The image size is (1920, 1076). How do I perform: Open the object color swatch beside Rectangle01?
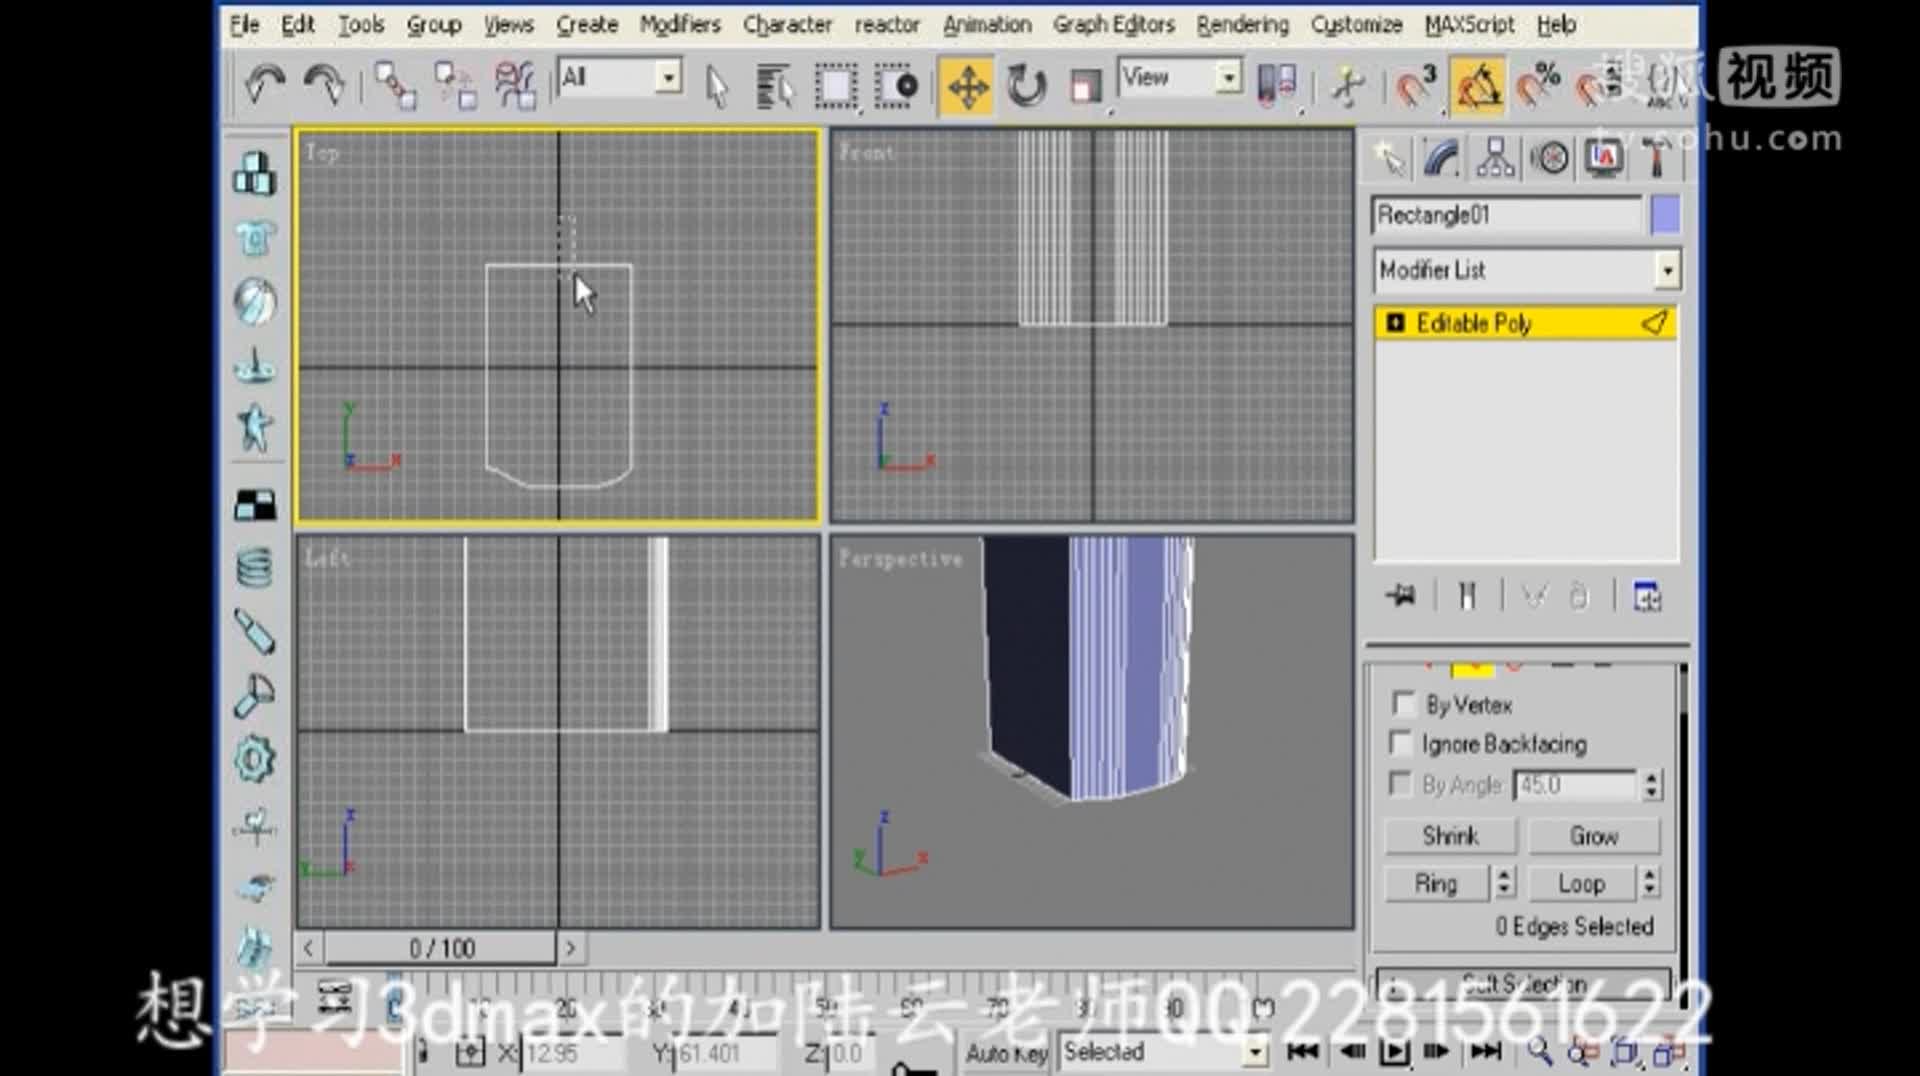tap(1663, 215)
